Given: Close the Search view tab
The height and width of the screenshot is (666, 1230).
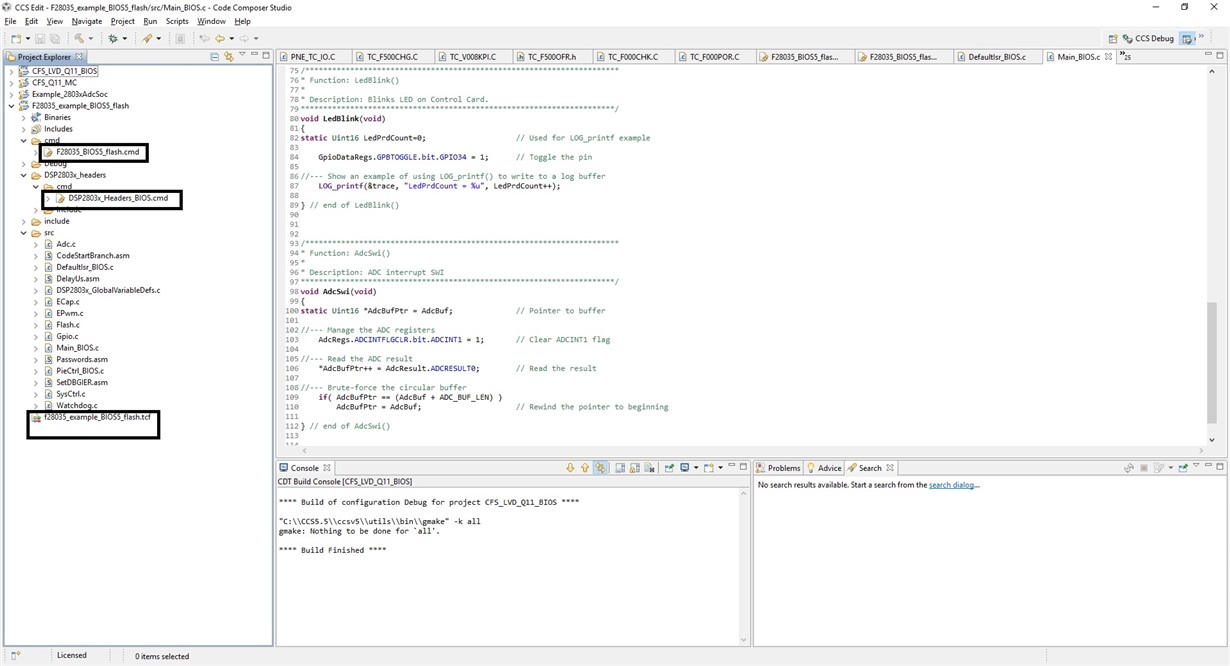Looking at the screenshot, I should click(890, 468).
